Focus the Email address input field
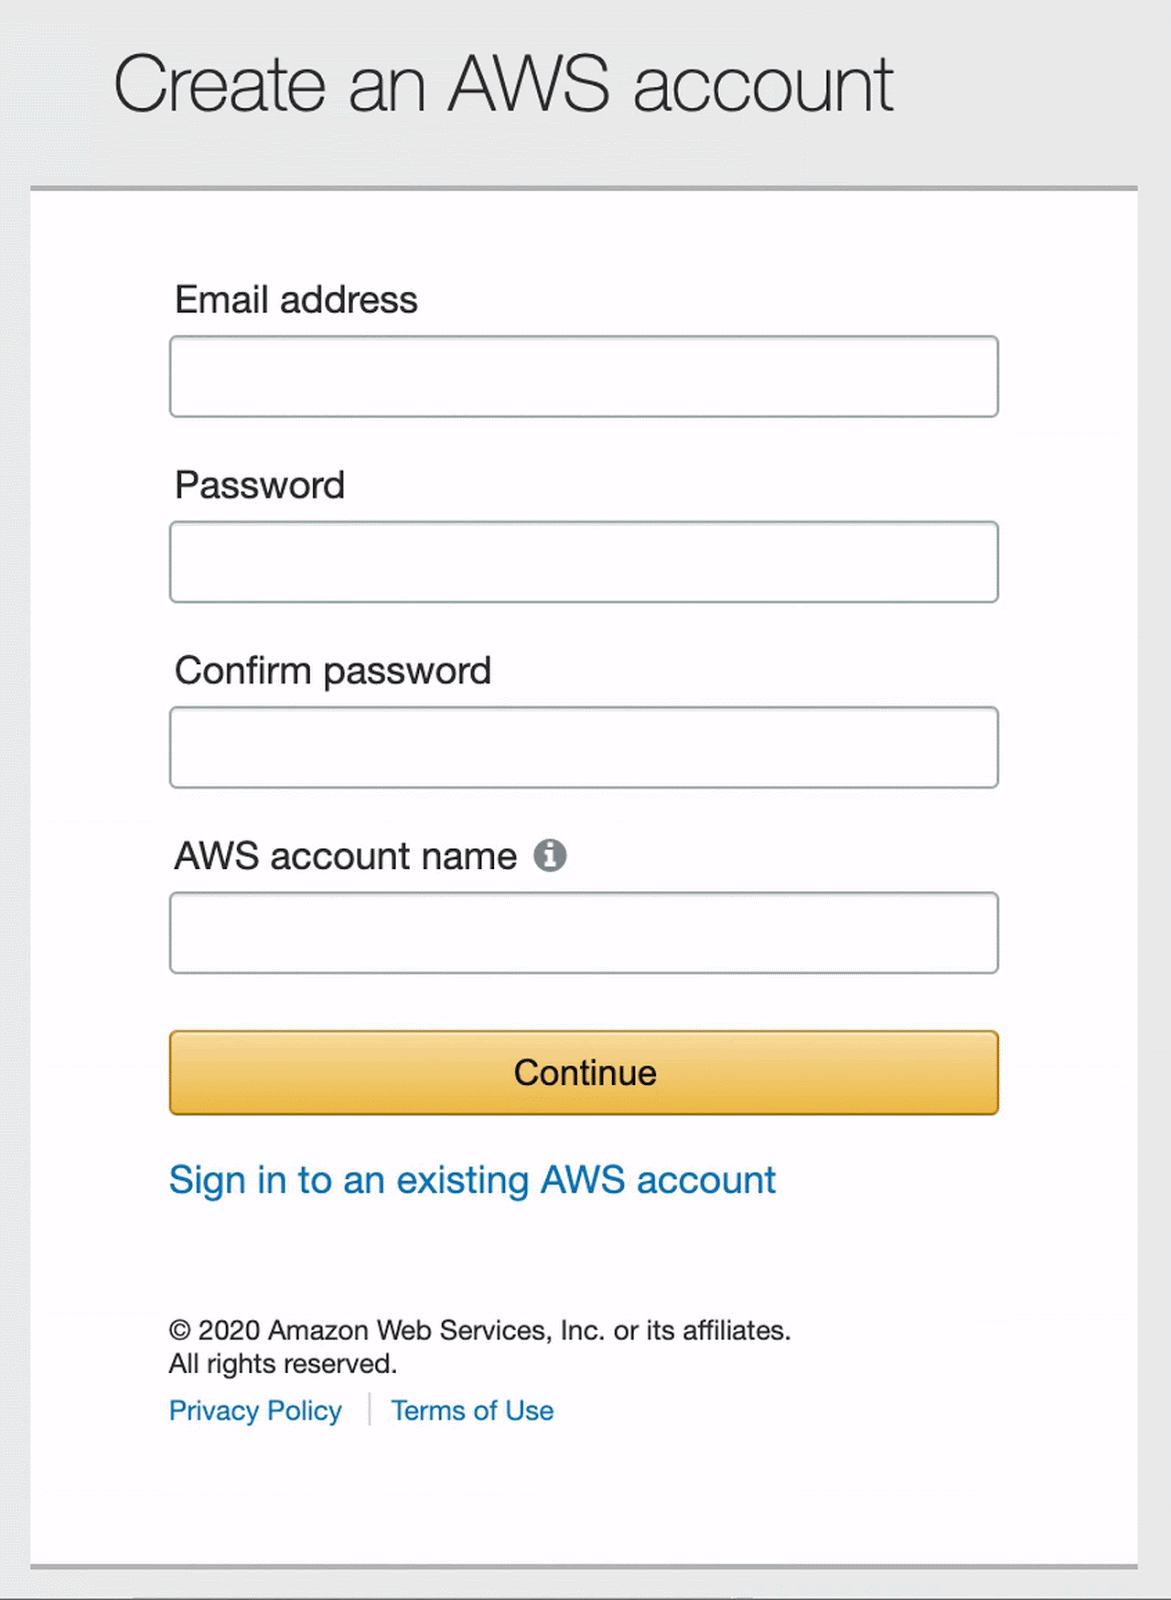The height and width of the screenshot is (1600, 1171). coord(583,377)
